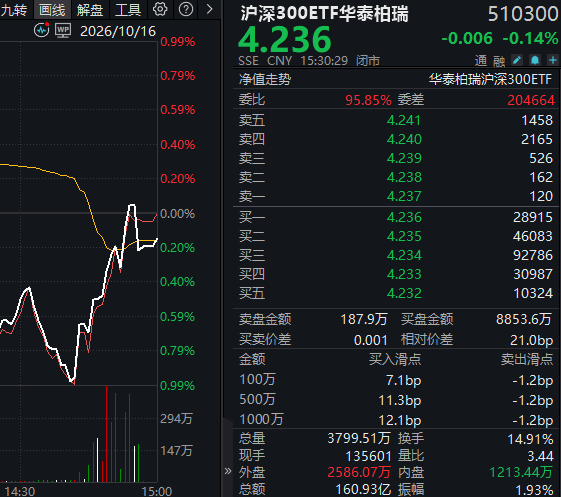Select the 卖二 ask price 4.238
The width and height of the screenshot is (561, 497).
click(x=404, y=177)
